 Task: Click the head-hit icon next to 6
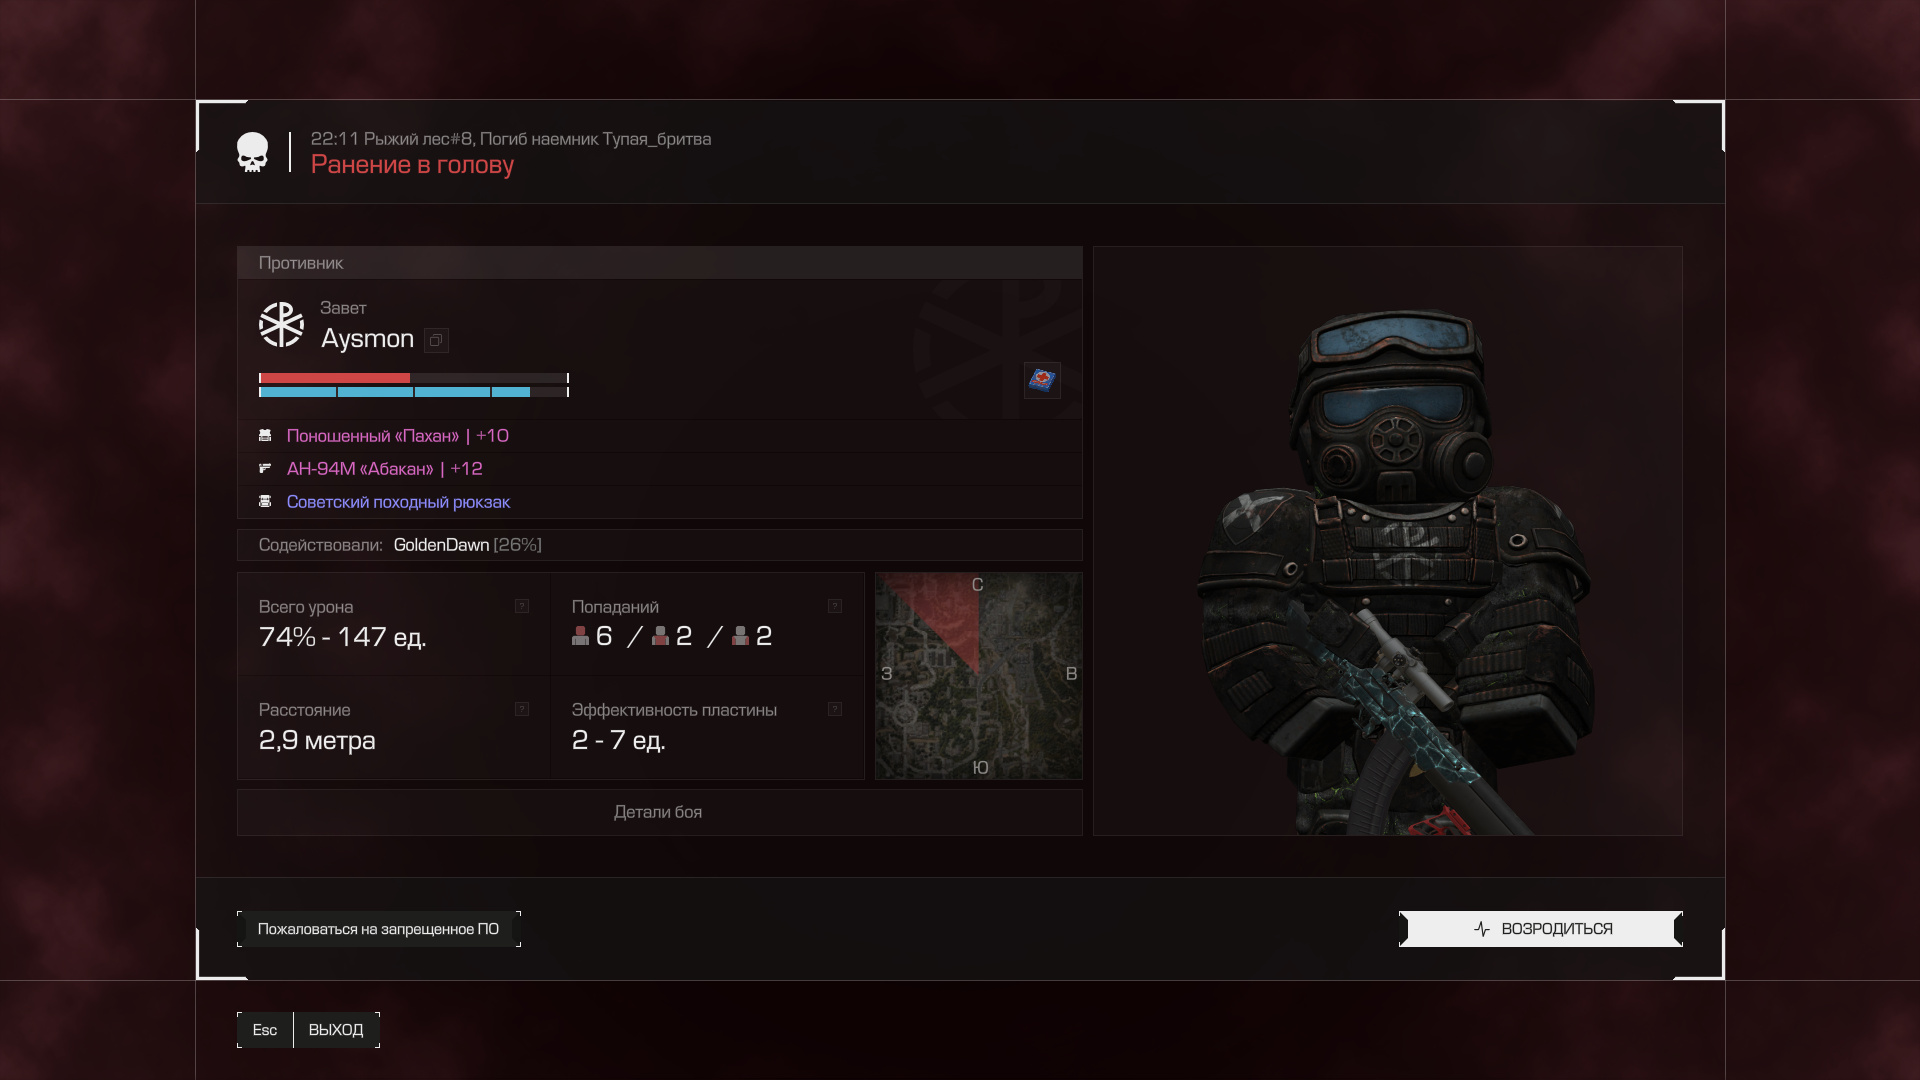click(580, 636)
